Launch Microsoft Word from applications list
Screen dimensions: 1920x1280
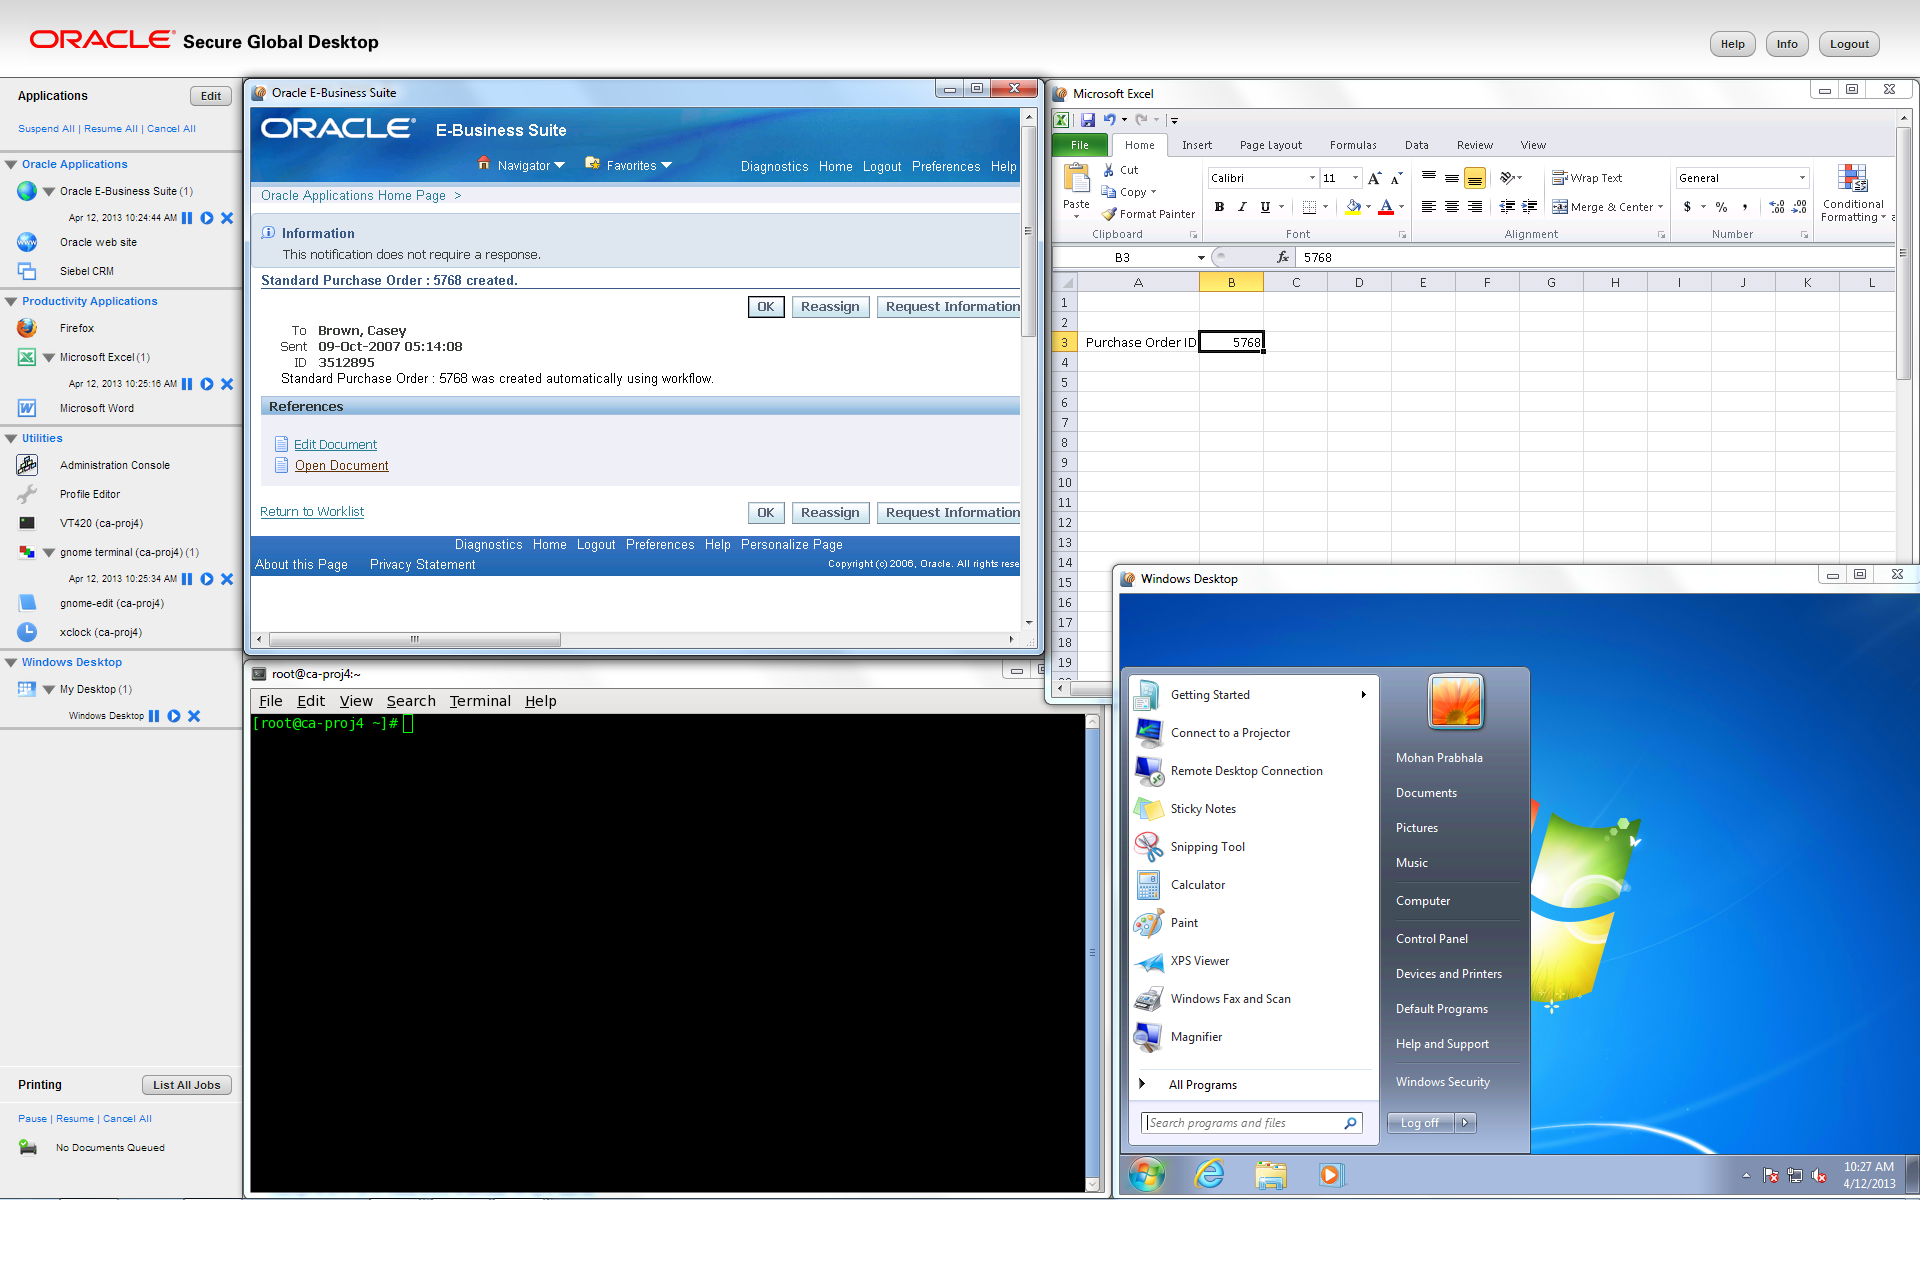96,408
